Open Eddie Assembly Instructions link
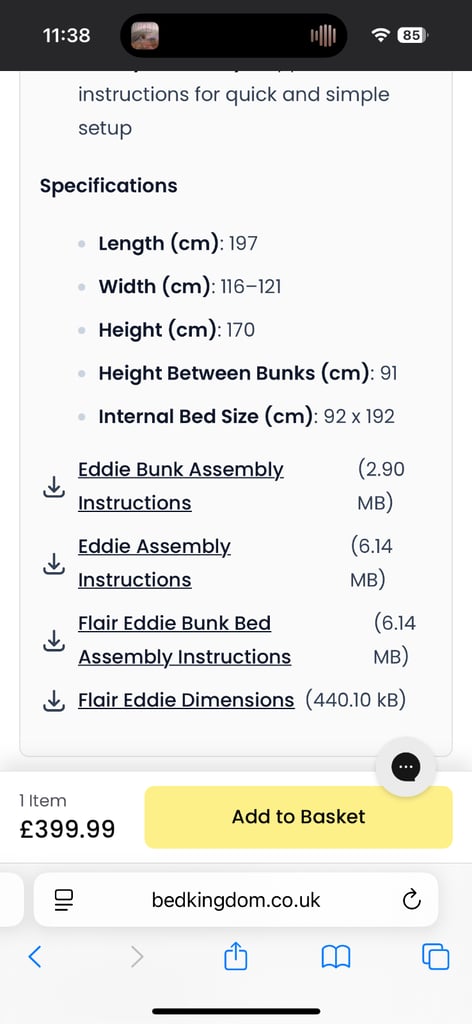472x1024 pixels. pos(155,563)
